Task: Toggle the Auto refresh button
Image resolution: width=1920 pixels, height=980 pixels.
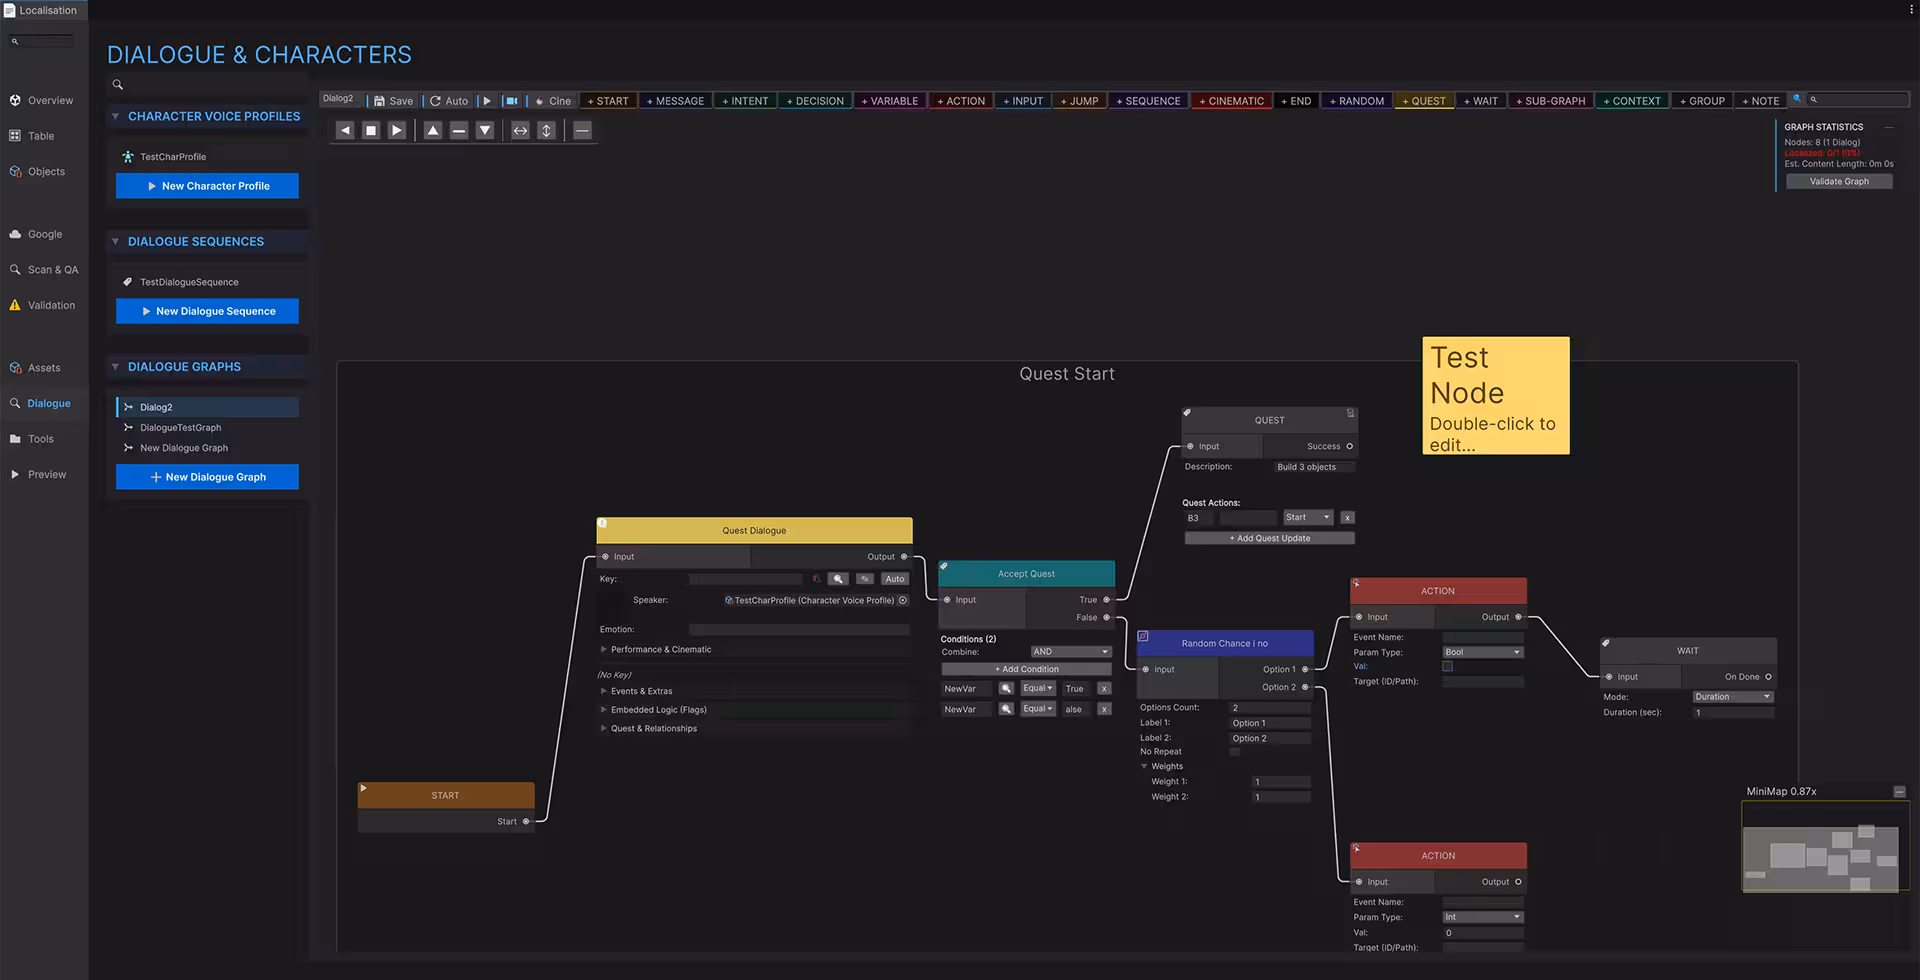Action: tap(449, 101)
